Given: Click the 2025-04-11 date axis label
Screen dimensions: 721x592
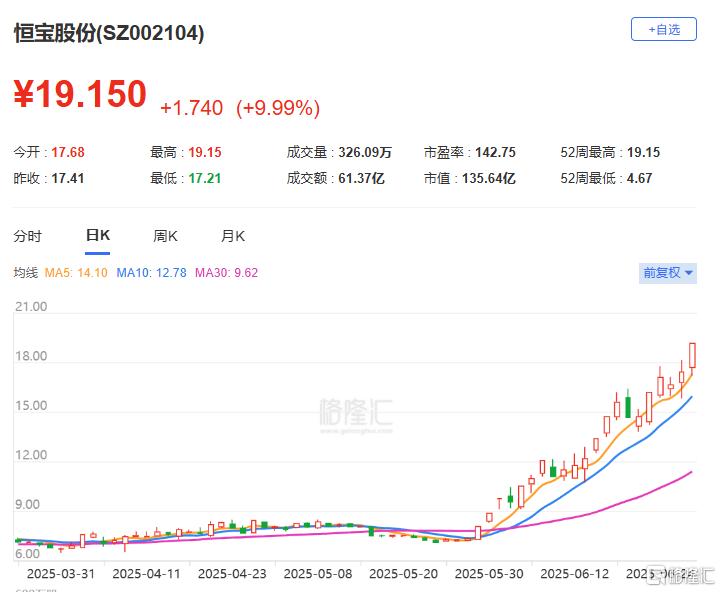Looking at the screenshot, I should (146, 574).
